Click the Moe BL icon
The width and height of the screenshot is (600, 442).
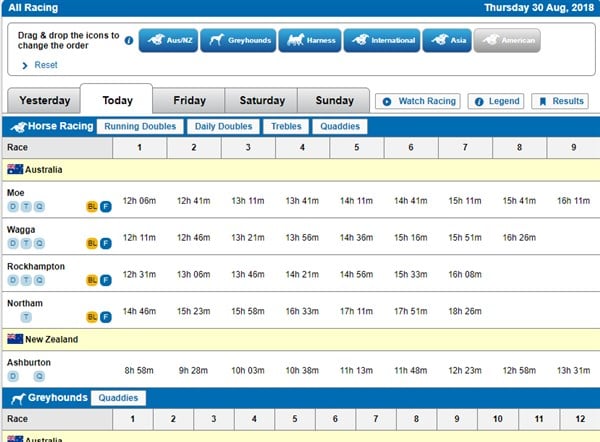click(x=92, y=207)
